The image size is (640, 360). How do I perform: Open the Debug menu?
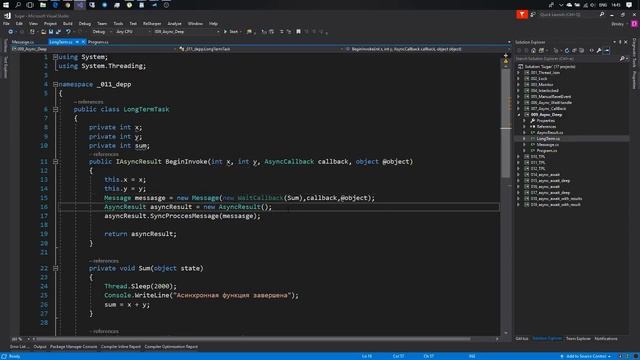coord(84,24)
